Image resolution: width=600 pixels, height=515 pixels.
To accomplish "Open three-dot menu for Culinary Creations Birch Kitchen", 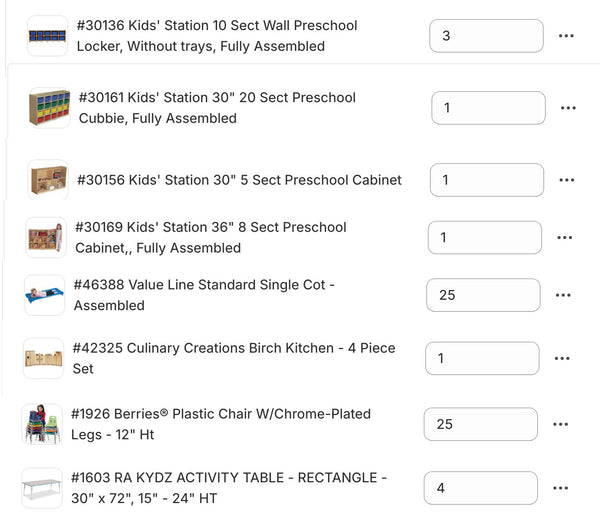I will [562, 358].
